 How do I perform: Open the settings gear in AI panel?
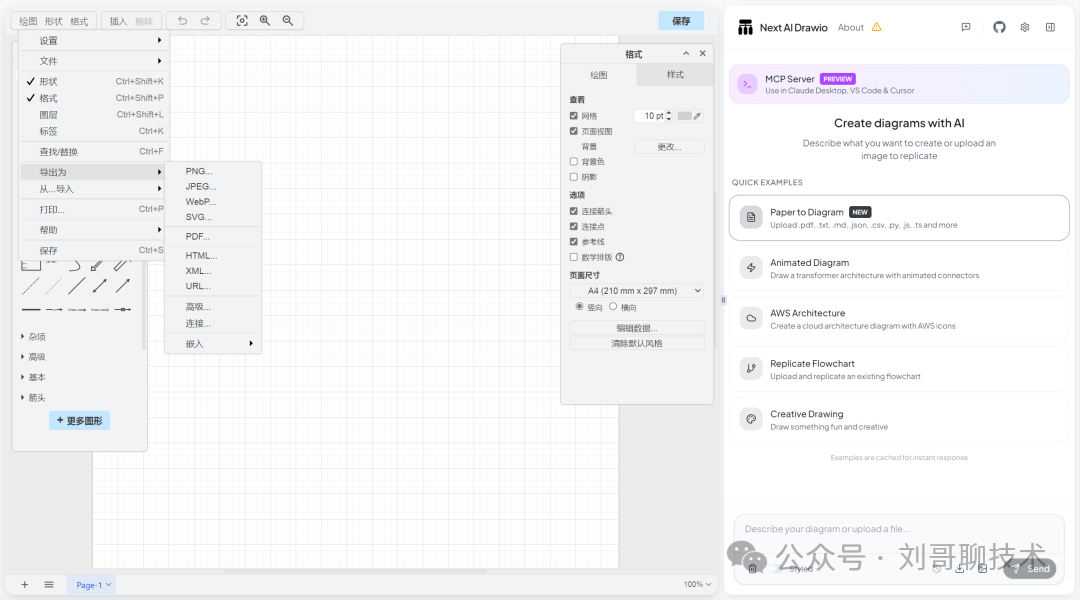1025,27
